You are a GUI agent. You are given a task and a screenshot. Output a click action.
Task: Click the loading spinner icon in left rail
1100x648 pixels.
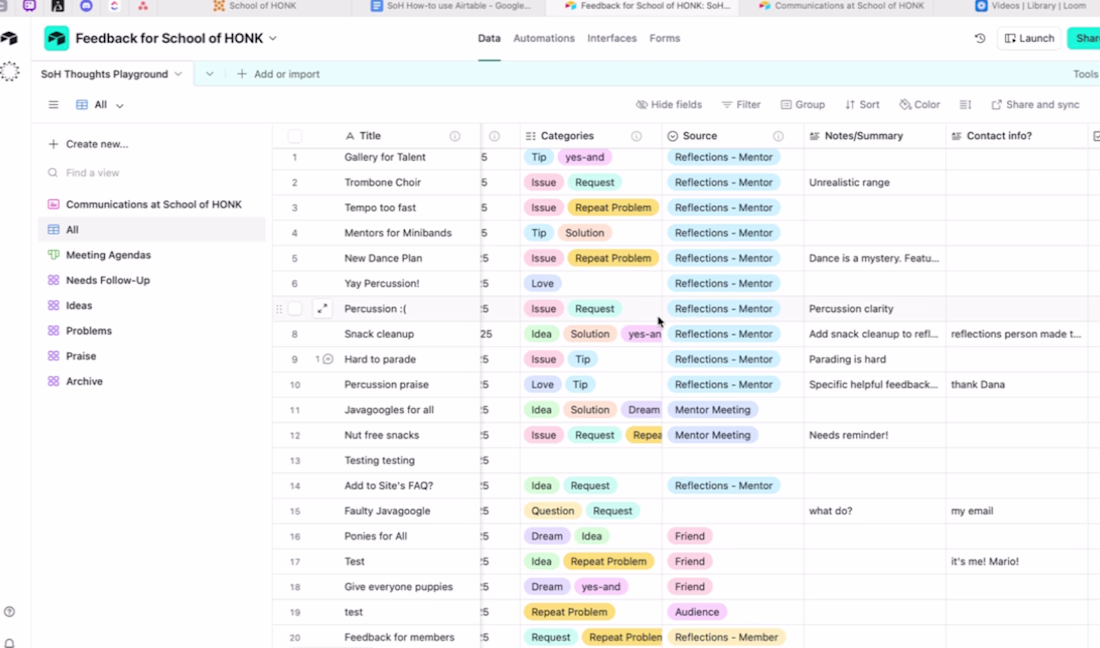click(x=10, y=72)
